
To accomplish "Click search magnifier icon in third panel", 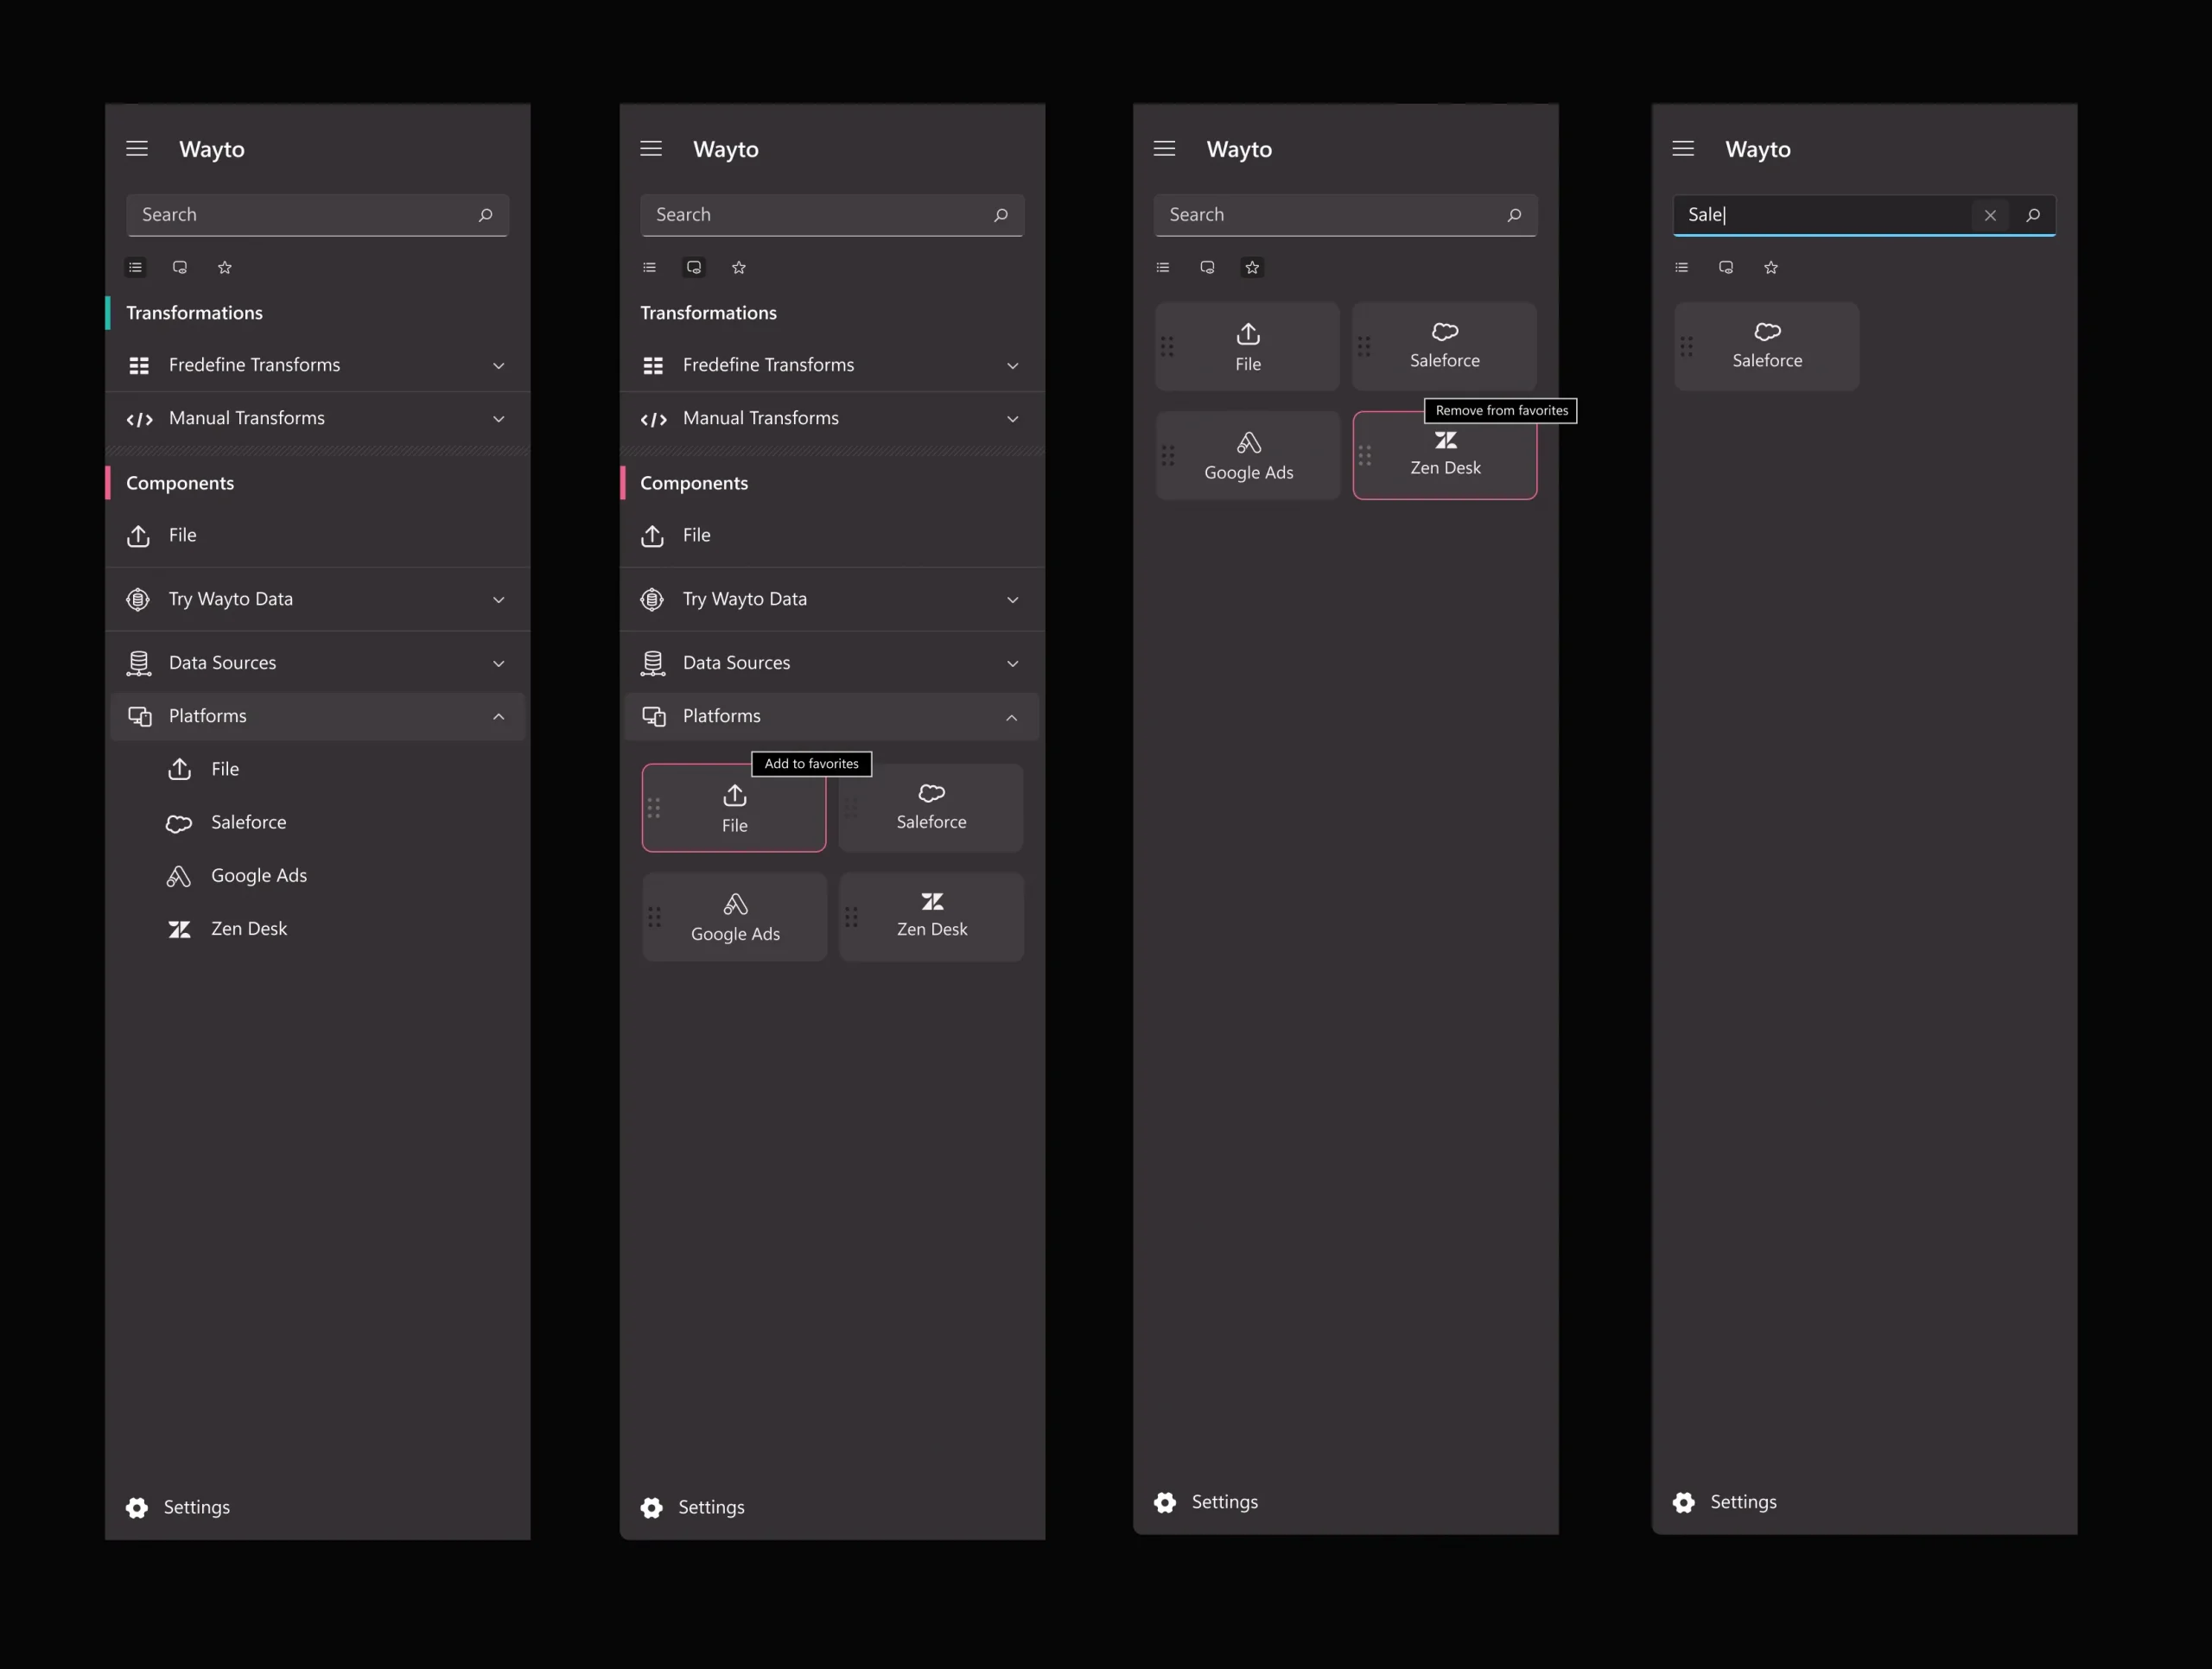I will (x=1515, y=215).
